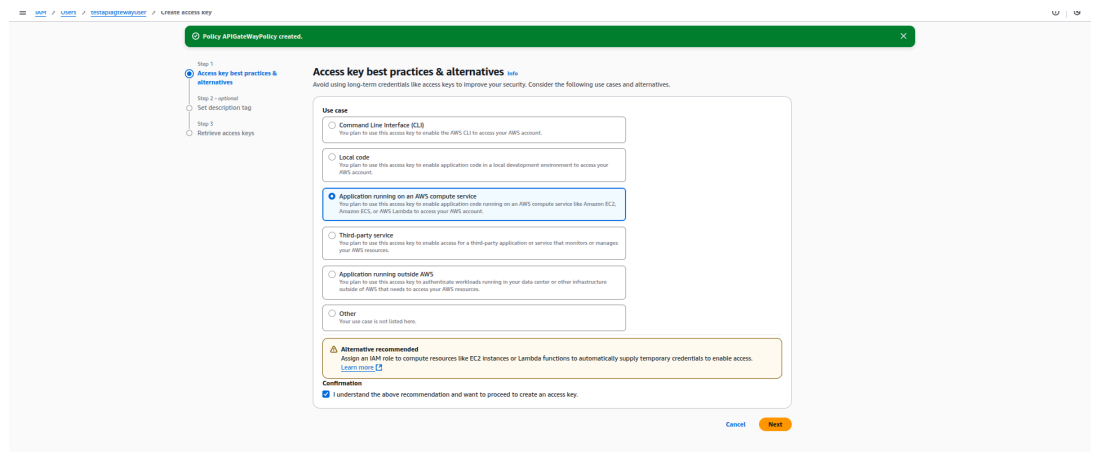This screenshot has height=457, width=1098.
Task: Open the hamburger navigation menu
Action: 23,11
